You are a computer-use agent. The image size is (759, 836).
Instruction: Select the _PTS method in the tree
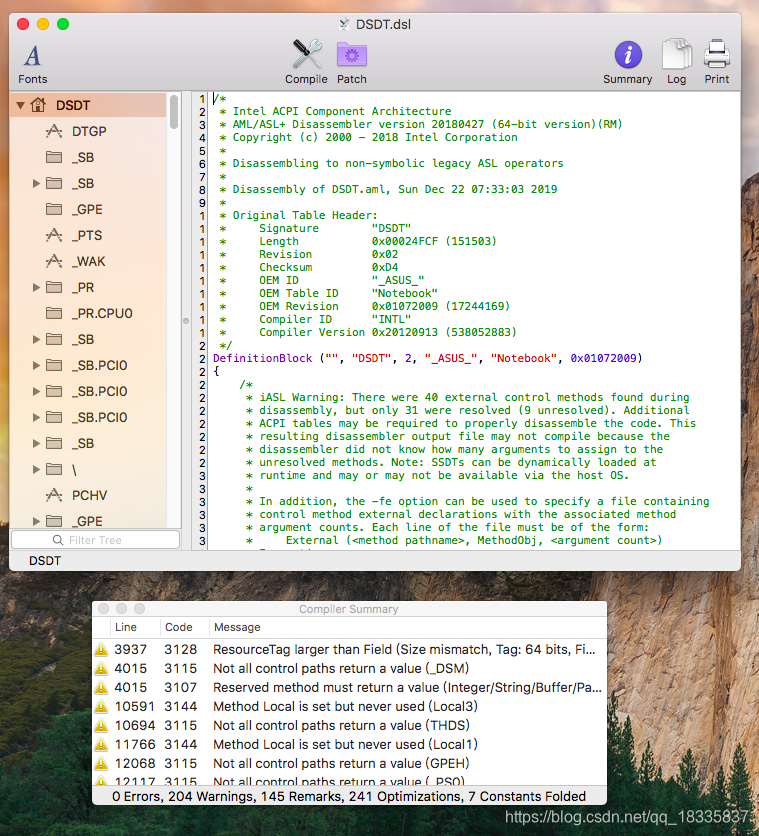pyautogui.click(x=88, y=235)
